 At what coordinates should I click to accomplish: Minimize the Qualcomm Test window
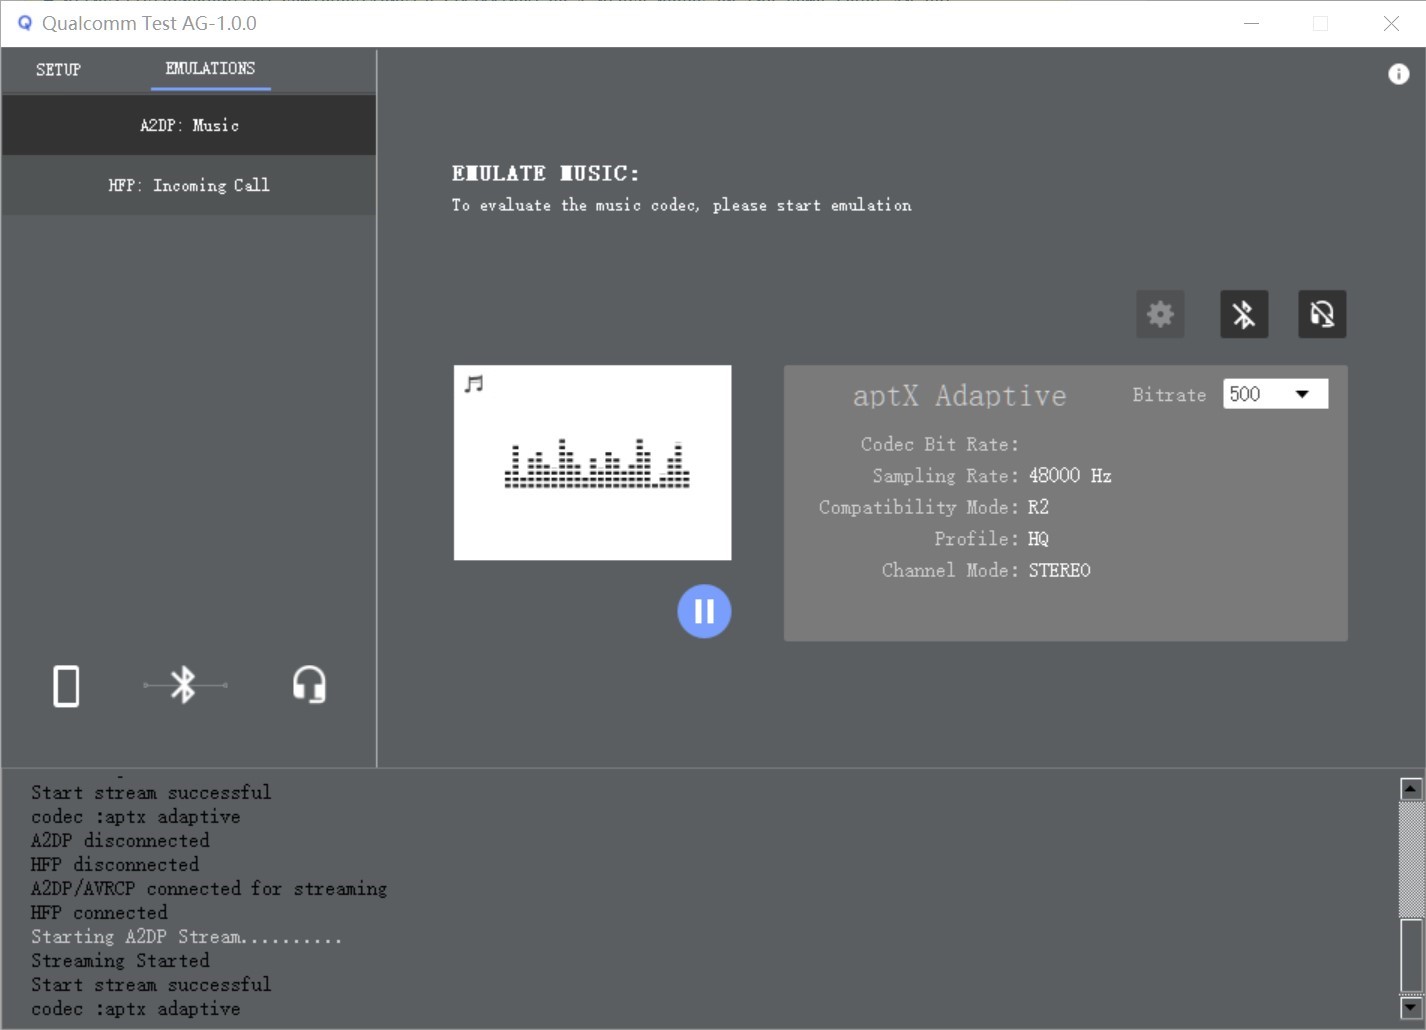pos(1251,23)
